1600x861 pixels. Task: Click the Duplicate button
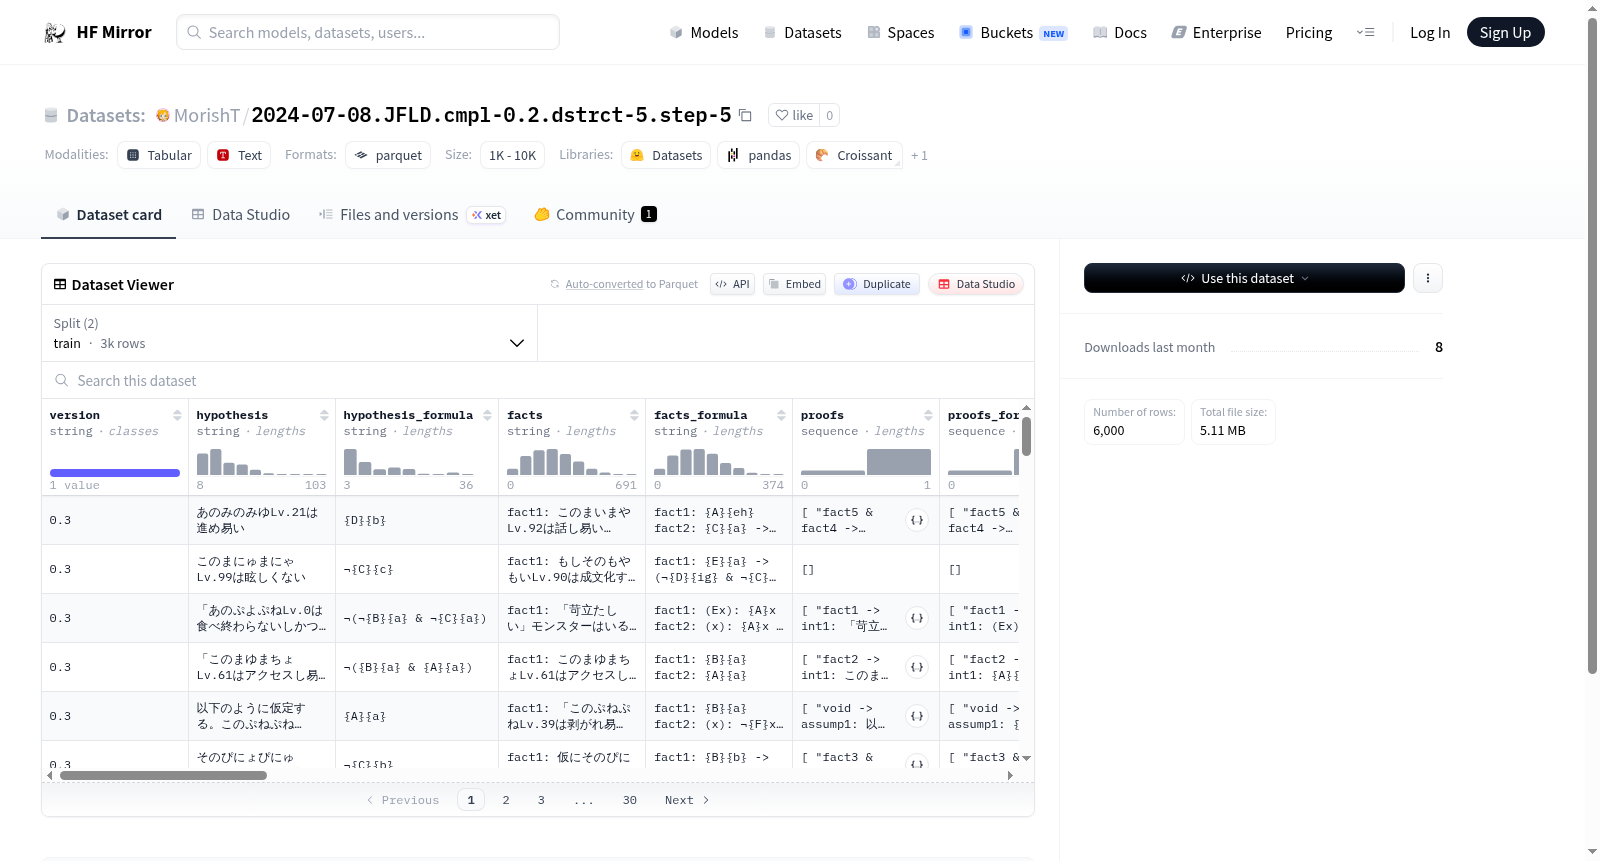pyautogui.click(x=877, y=284)
